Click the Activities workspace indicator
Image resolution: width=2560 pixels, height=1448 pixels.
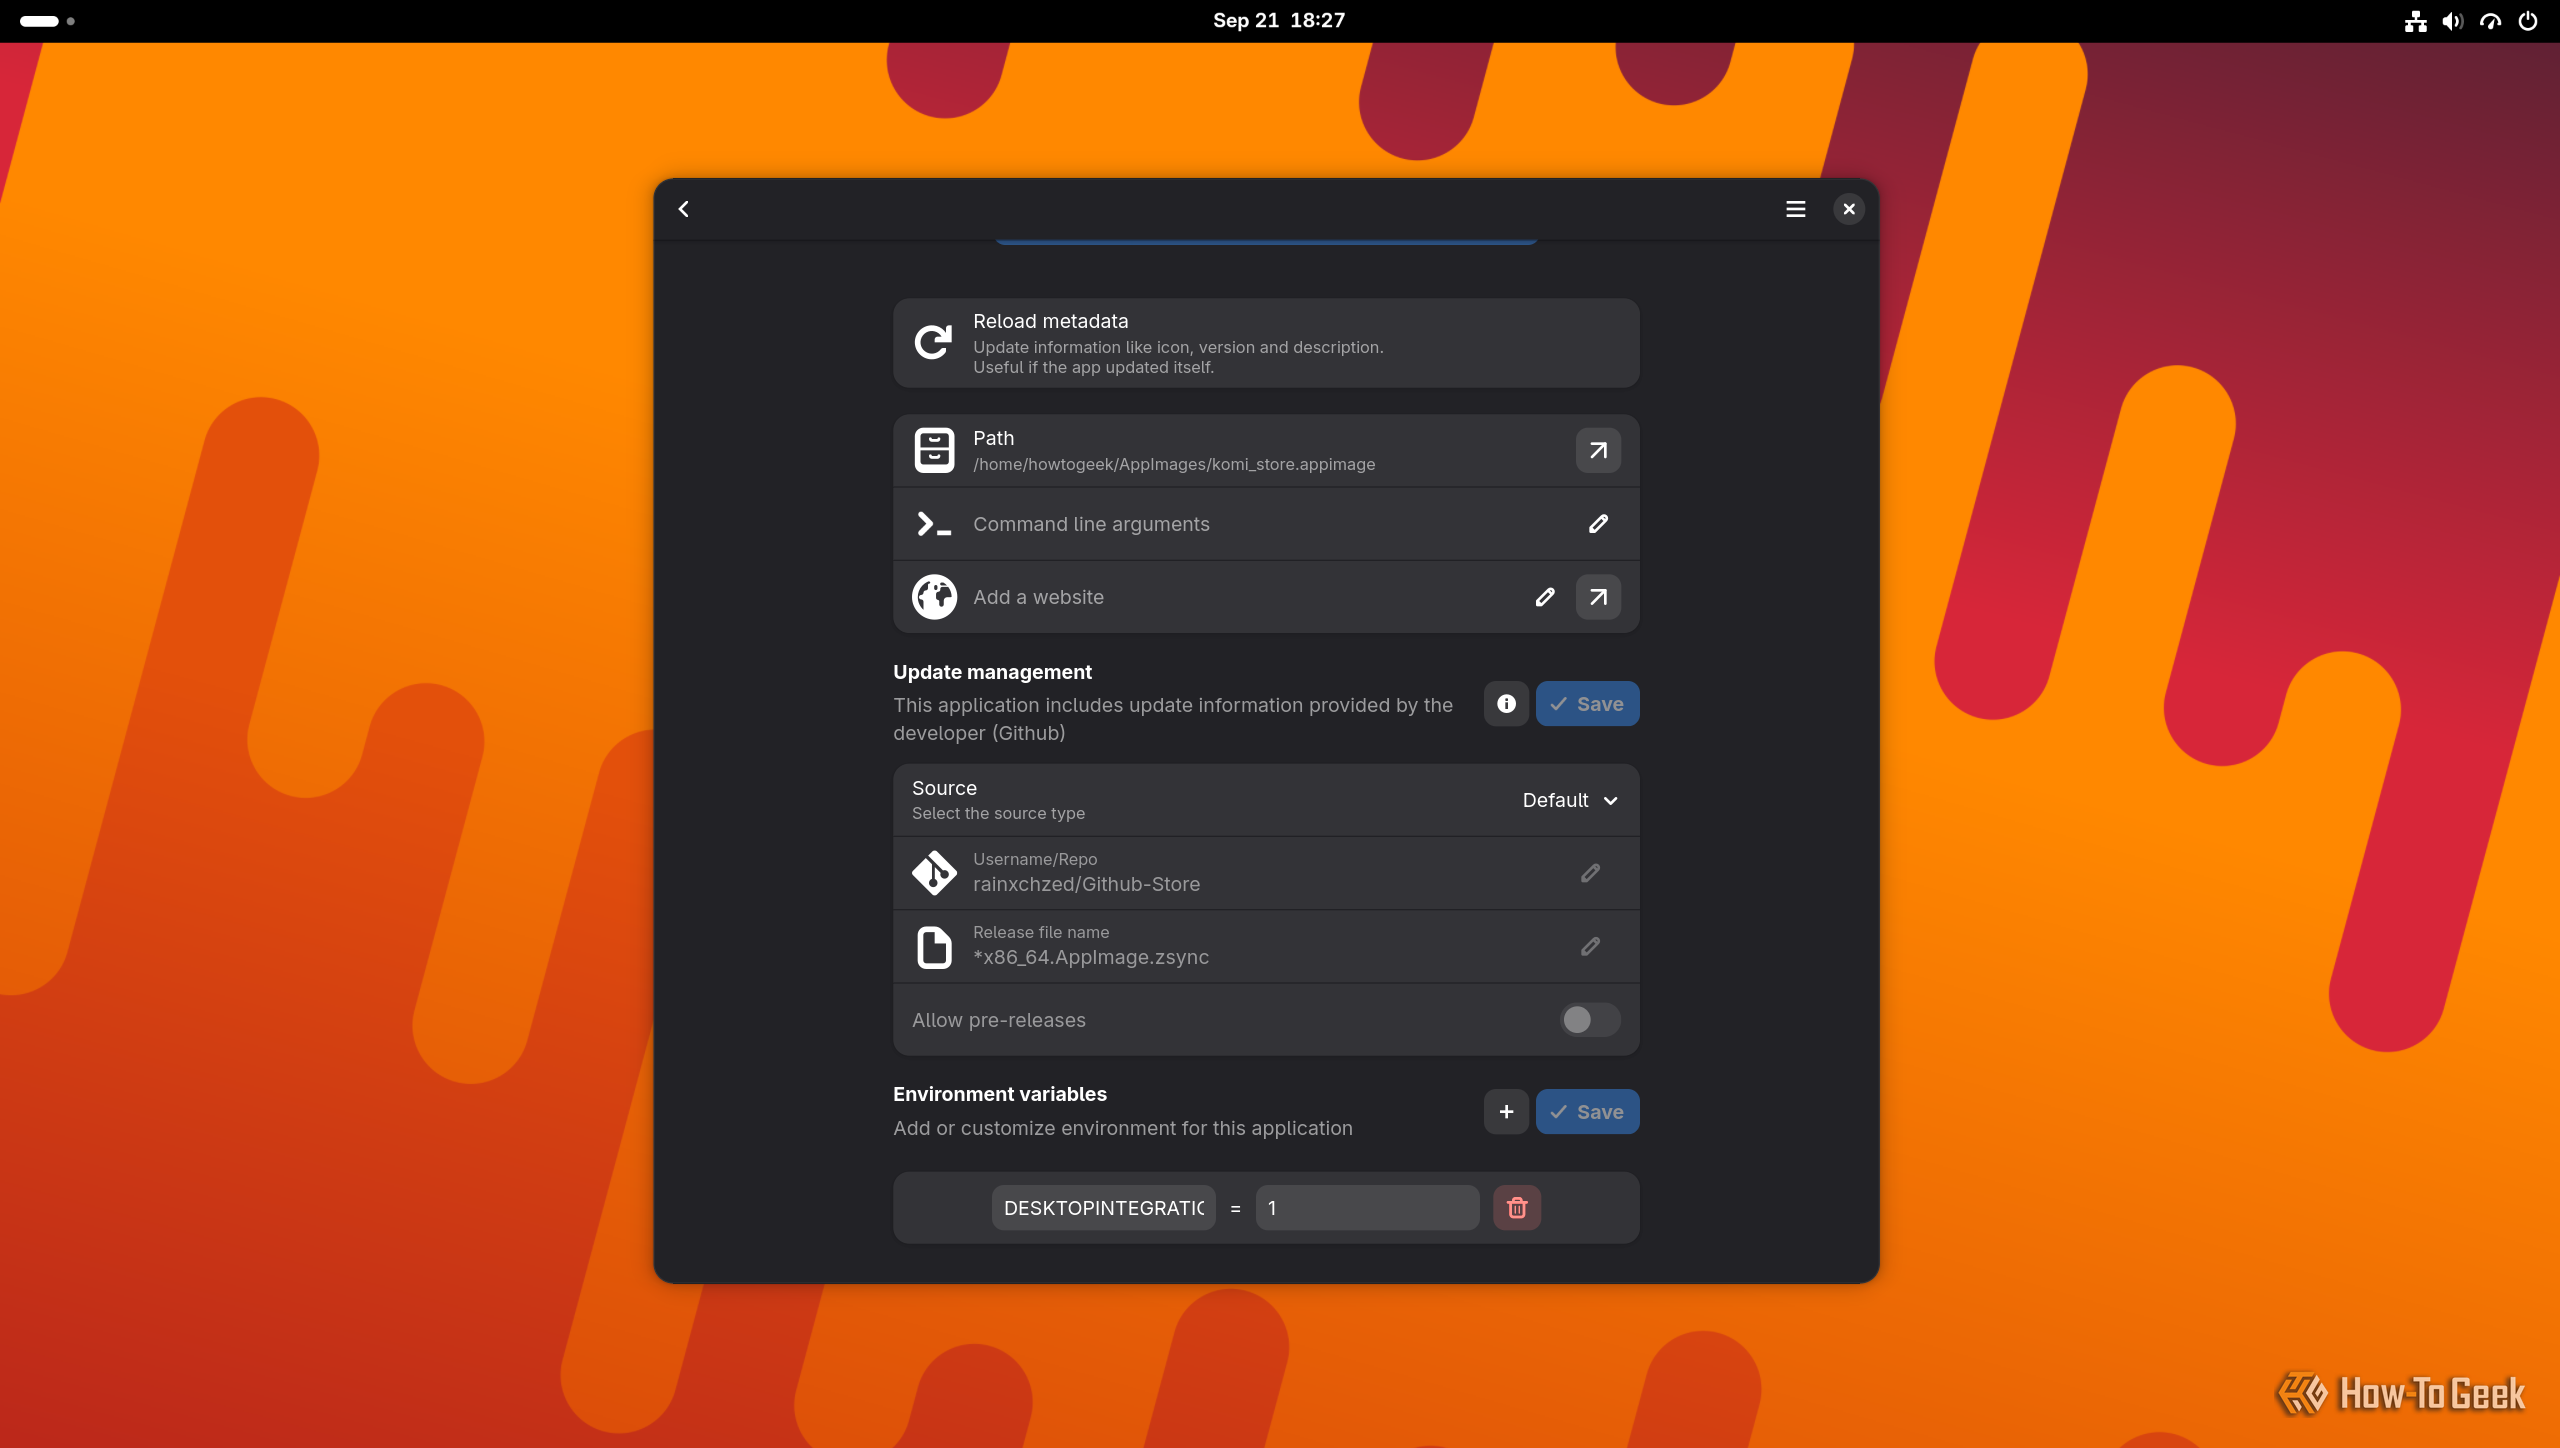click(47, 21)
